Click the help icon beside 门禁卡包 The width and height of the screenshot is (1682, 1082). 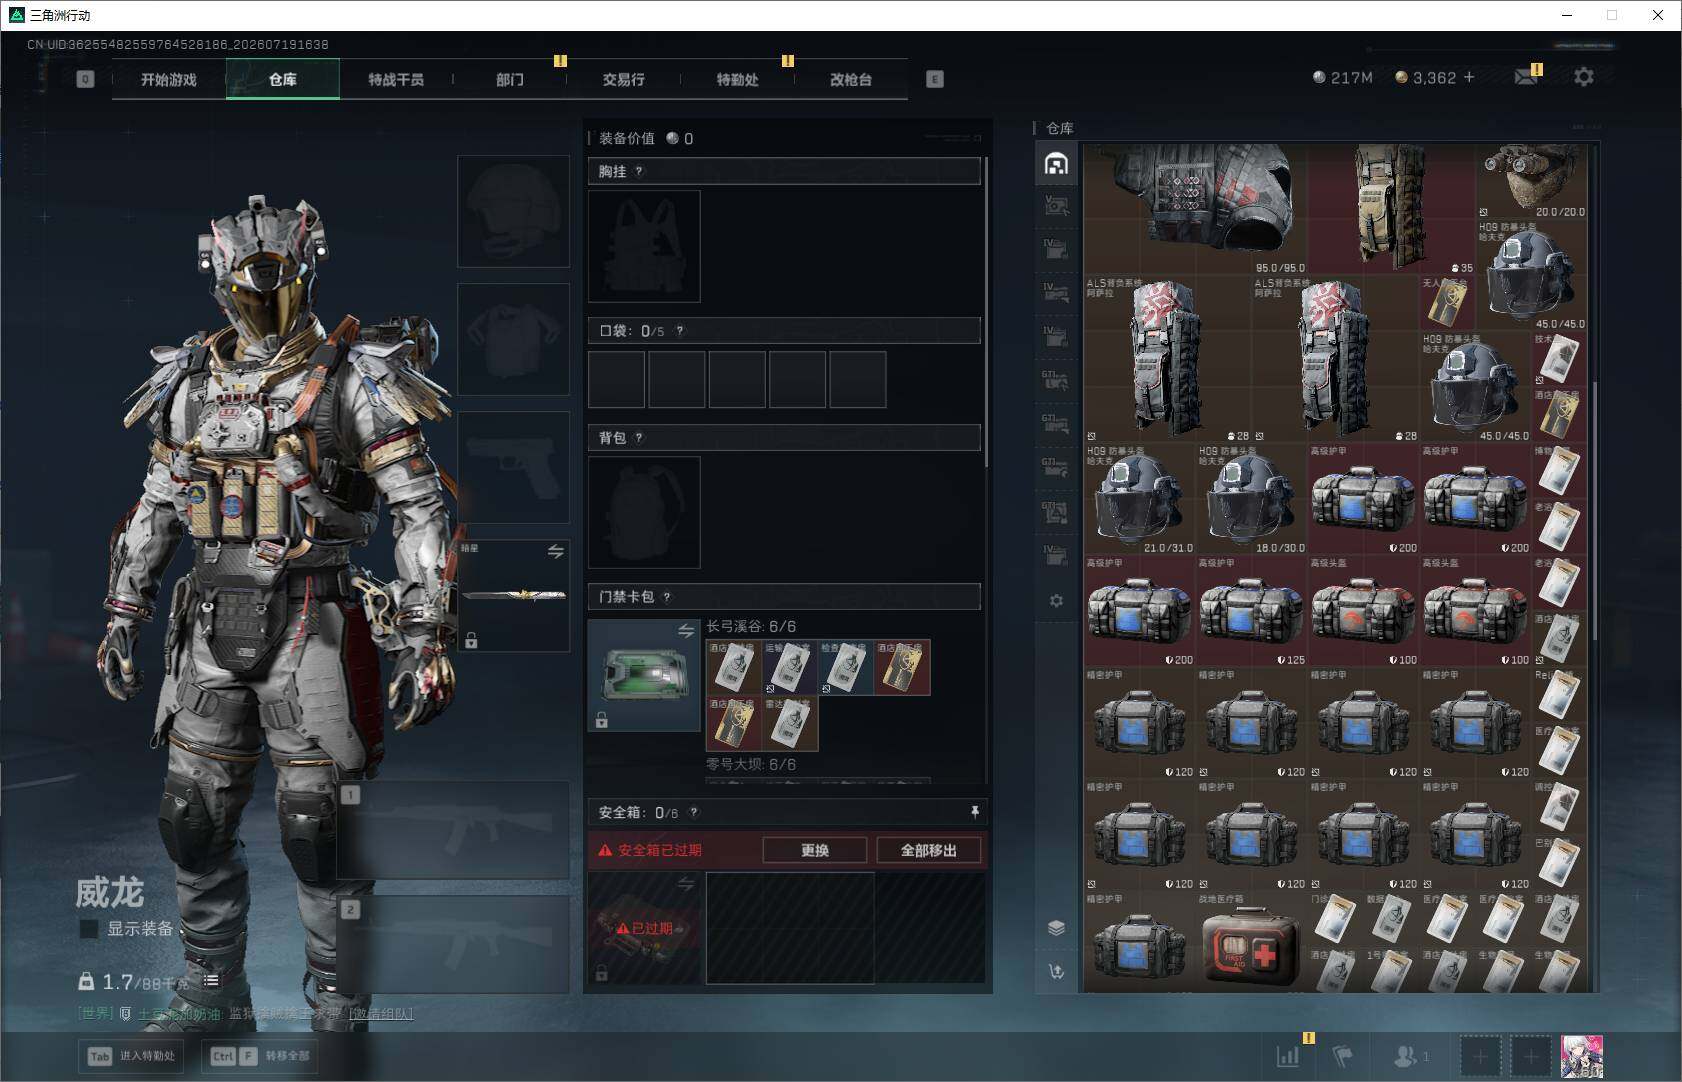tap(667, 597)
